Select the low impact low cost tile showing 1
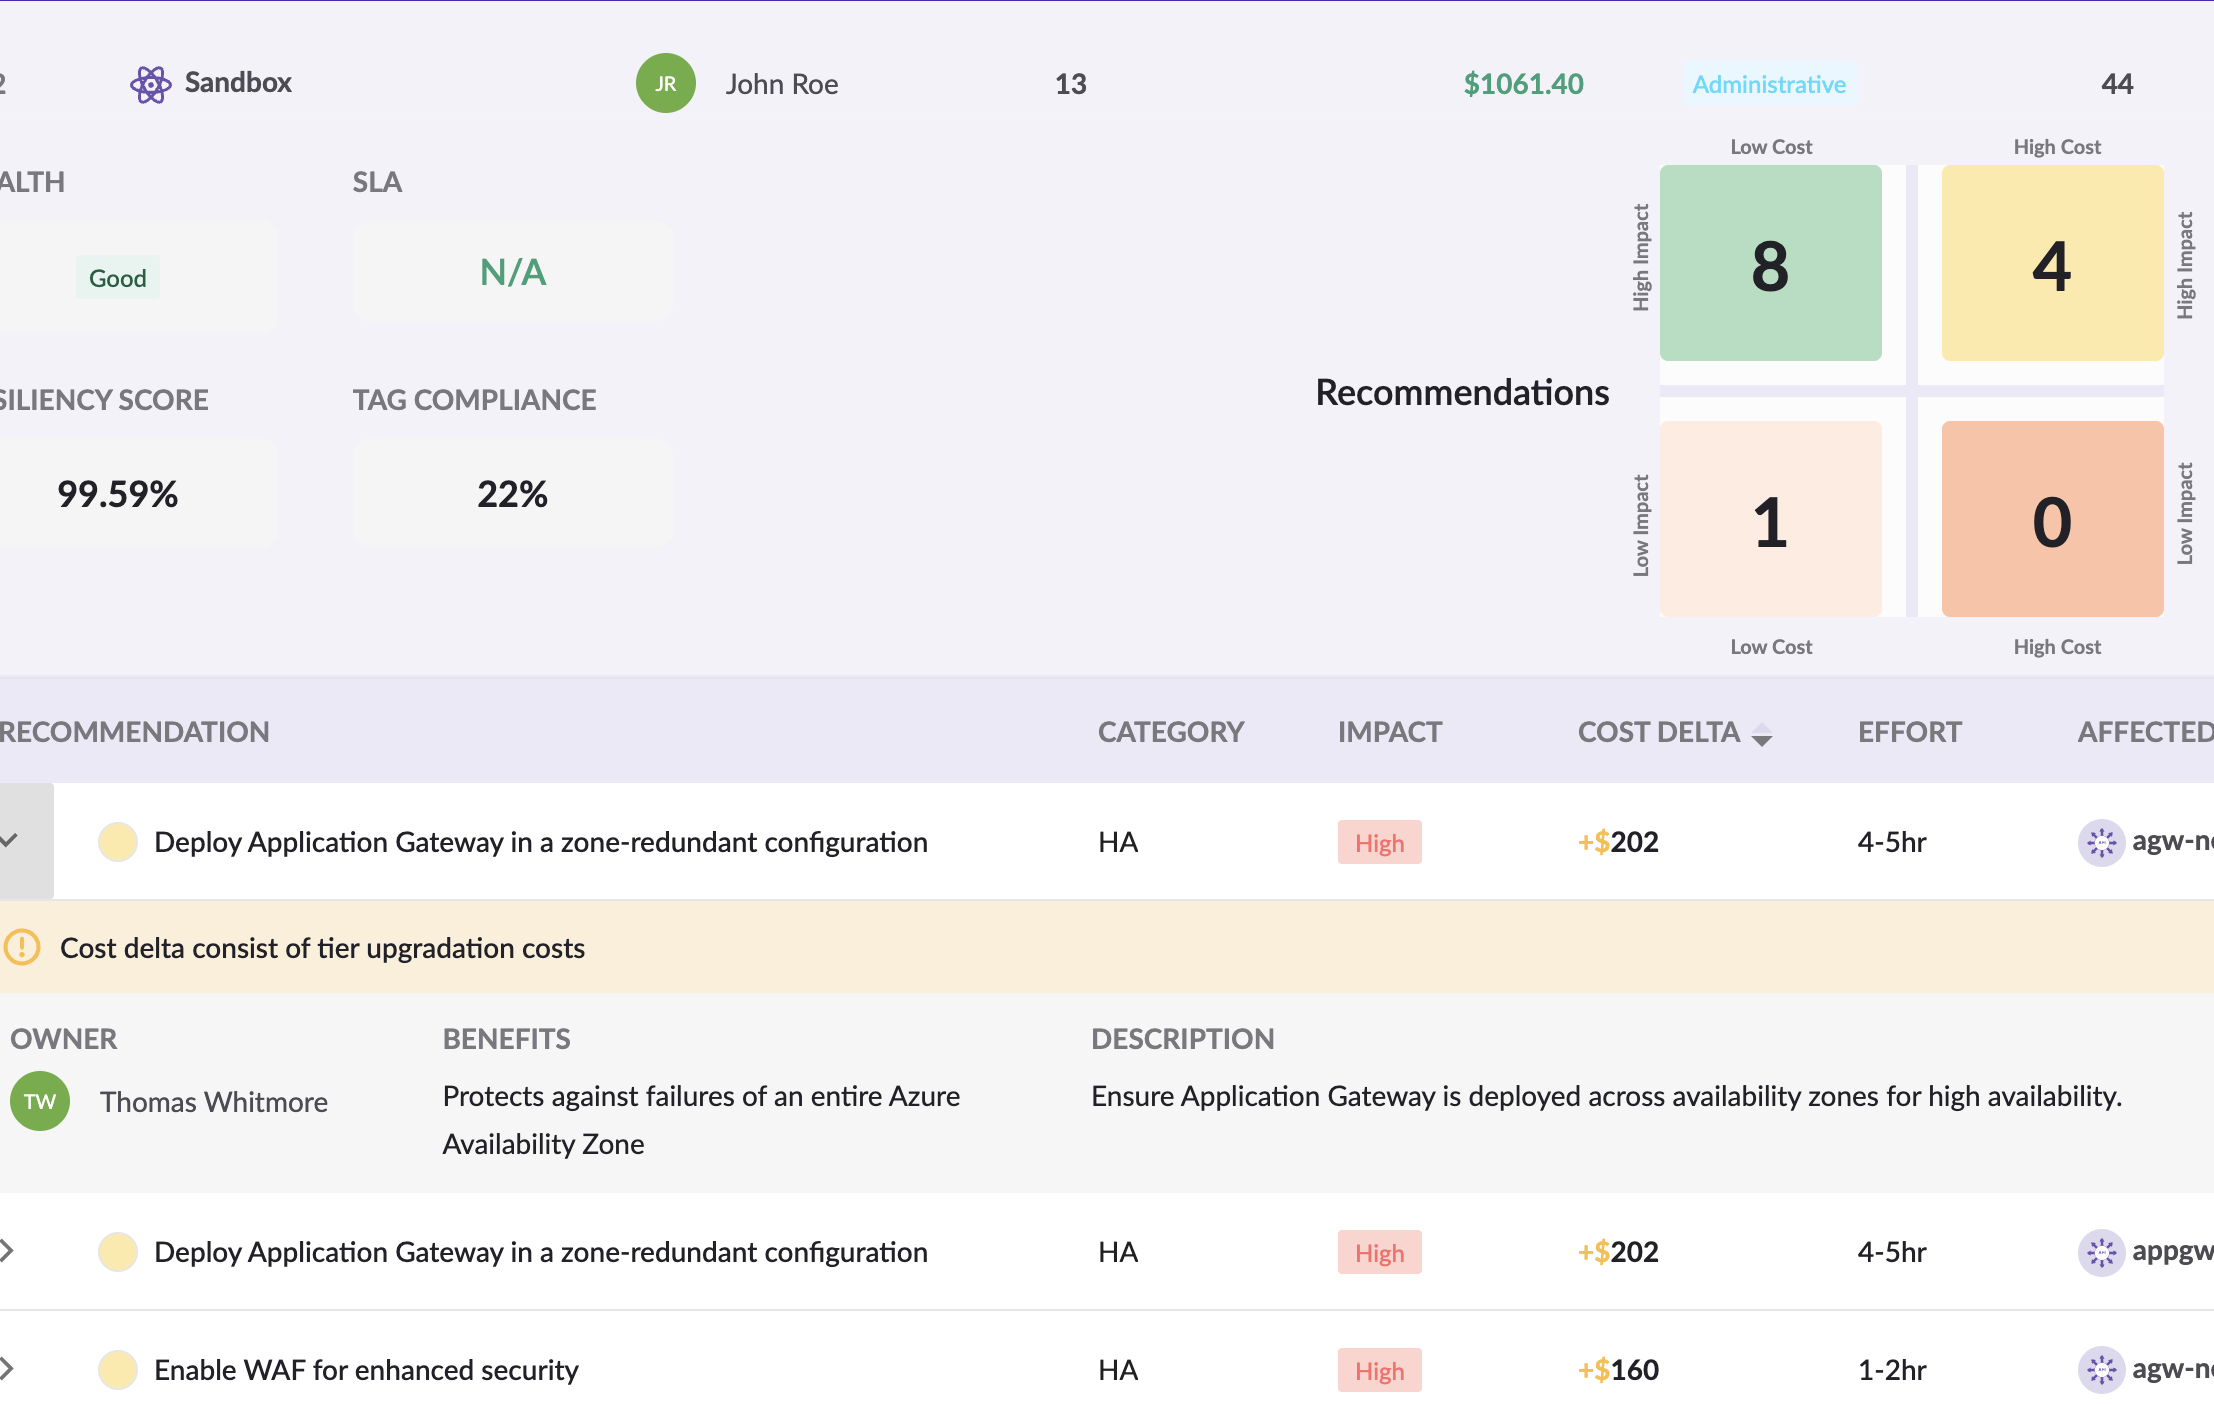 (1770, 519)
